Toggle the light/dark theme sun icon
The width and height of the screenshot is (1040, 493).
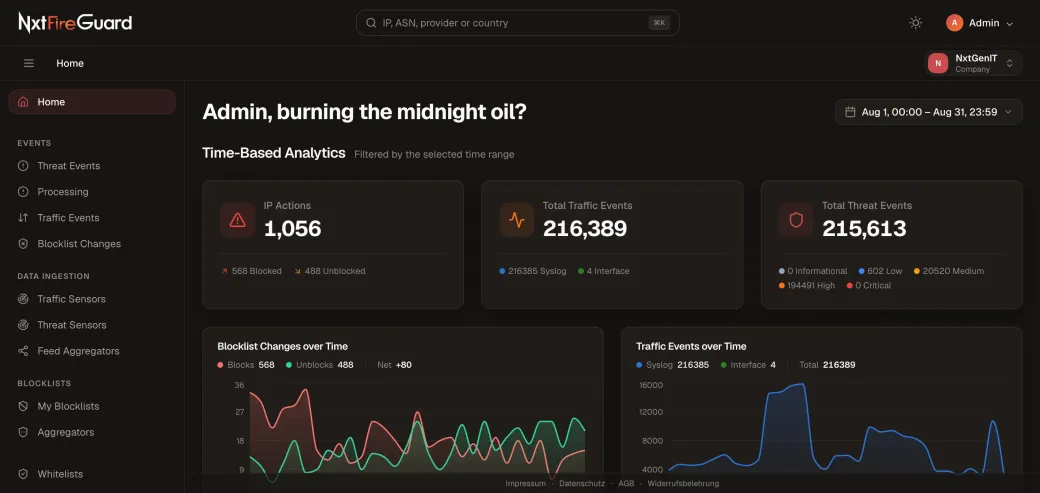(915, 23)
